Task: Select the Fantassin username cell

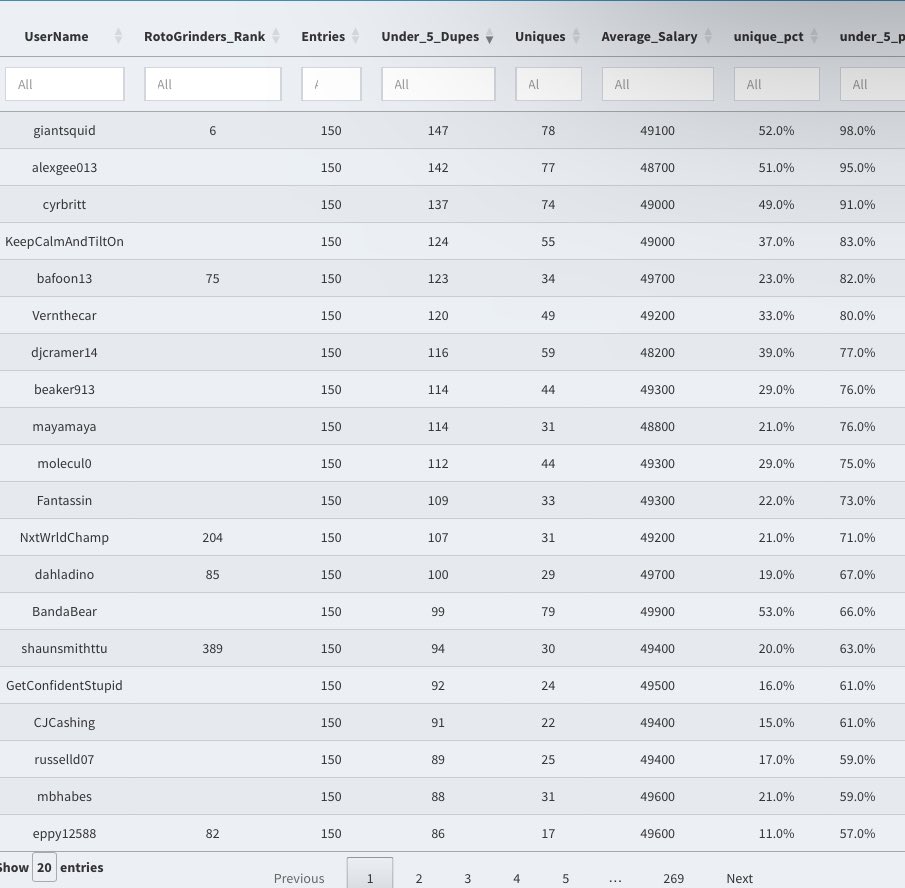Action: click(65, 500)
